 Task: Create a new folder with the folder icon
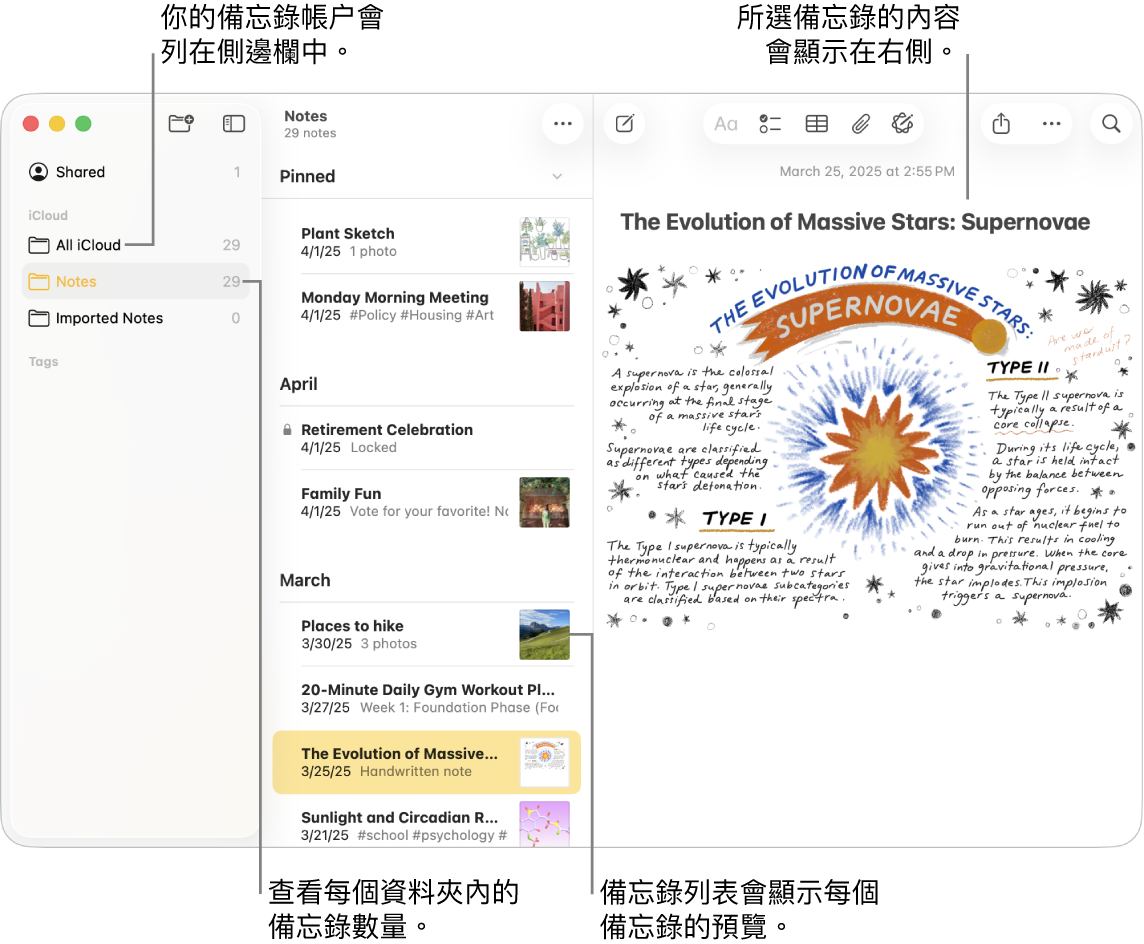(x=181, y=123)
